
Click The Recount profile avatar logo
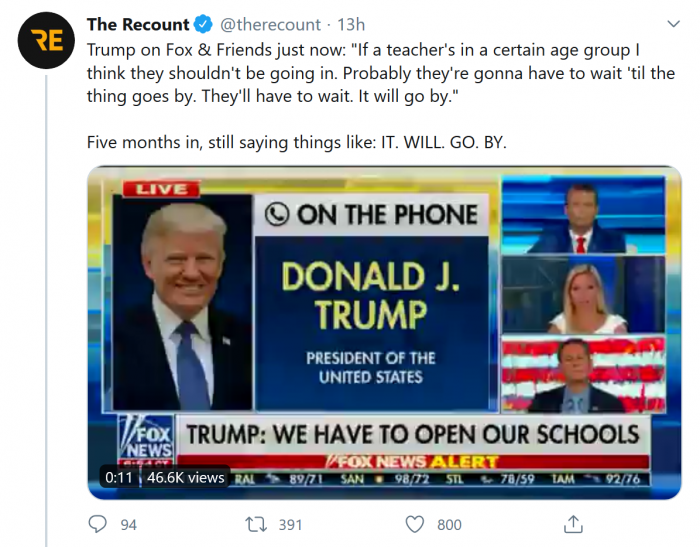[x=47, y=40]
